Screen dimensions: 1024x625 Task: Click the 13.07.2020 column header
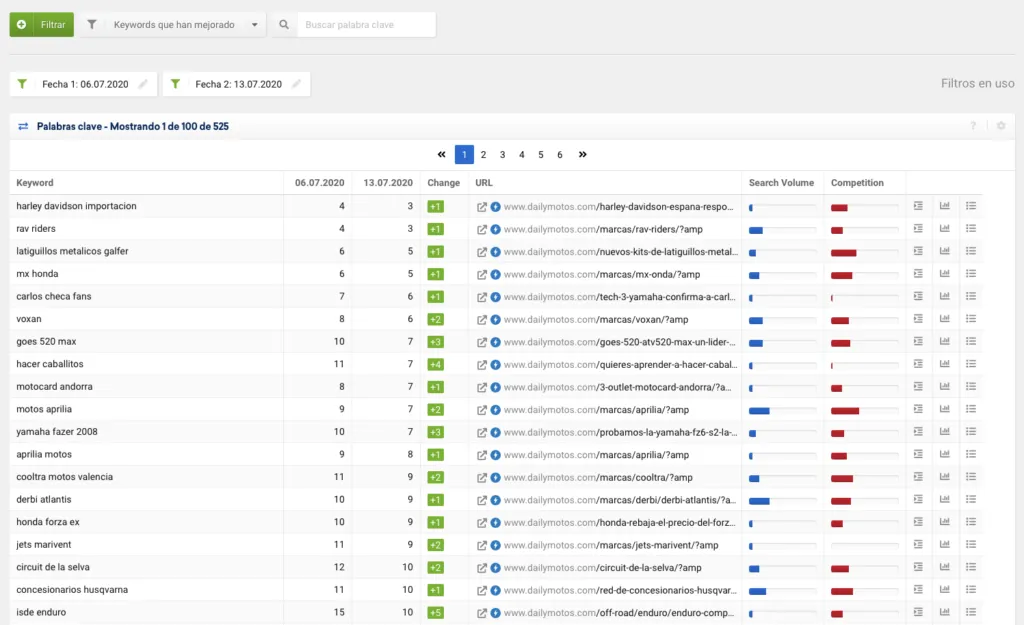(388, 183)
